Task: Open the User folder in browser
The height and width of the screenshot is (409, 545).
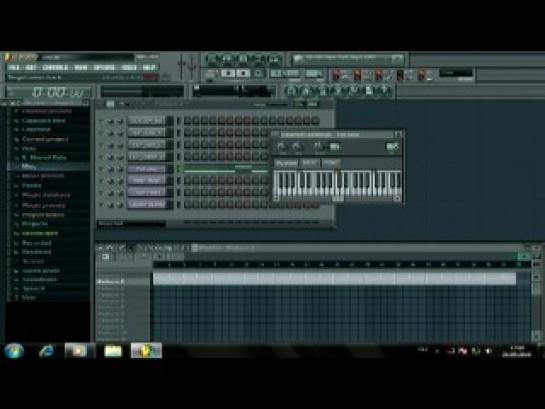Action: coord(29,297)
